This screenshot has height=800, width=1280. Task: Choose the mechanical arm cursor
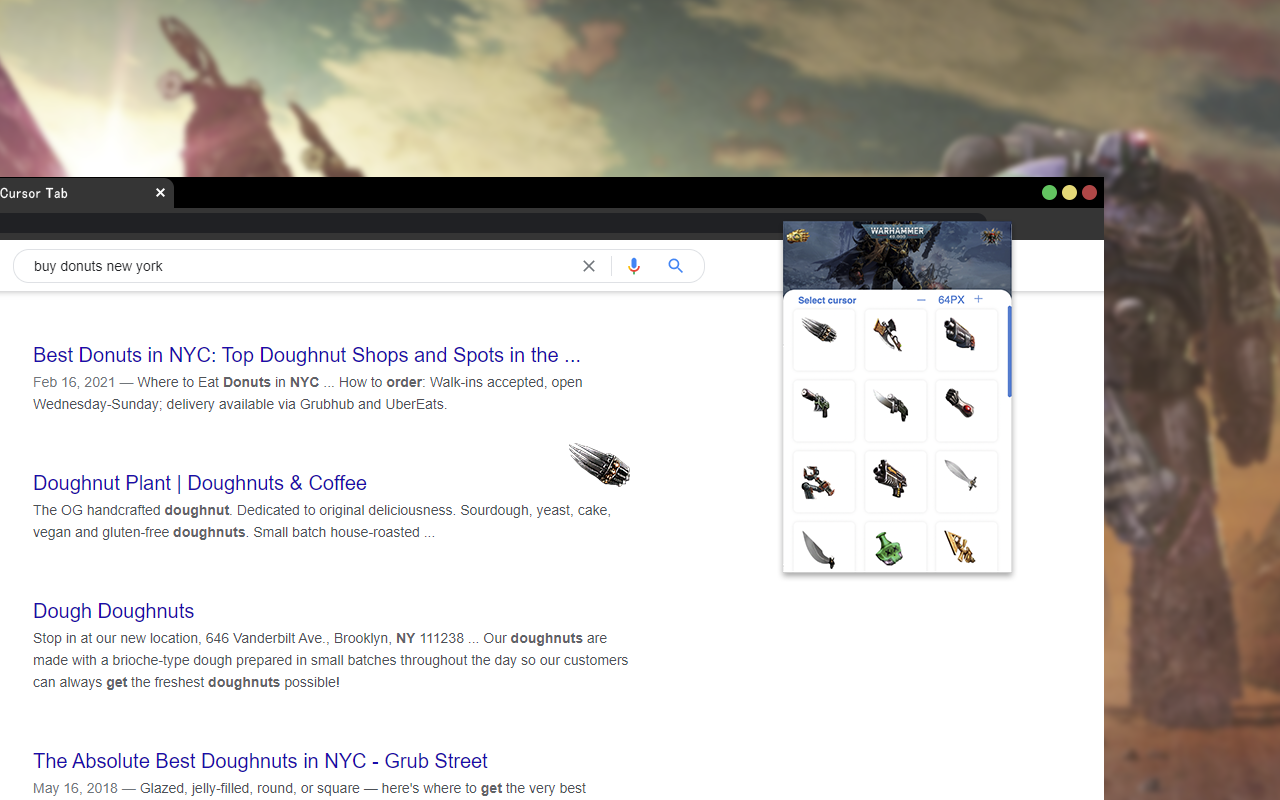pyautogui.click(x=823, y=481)
